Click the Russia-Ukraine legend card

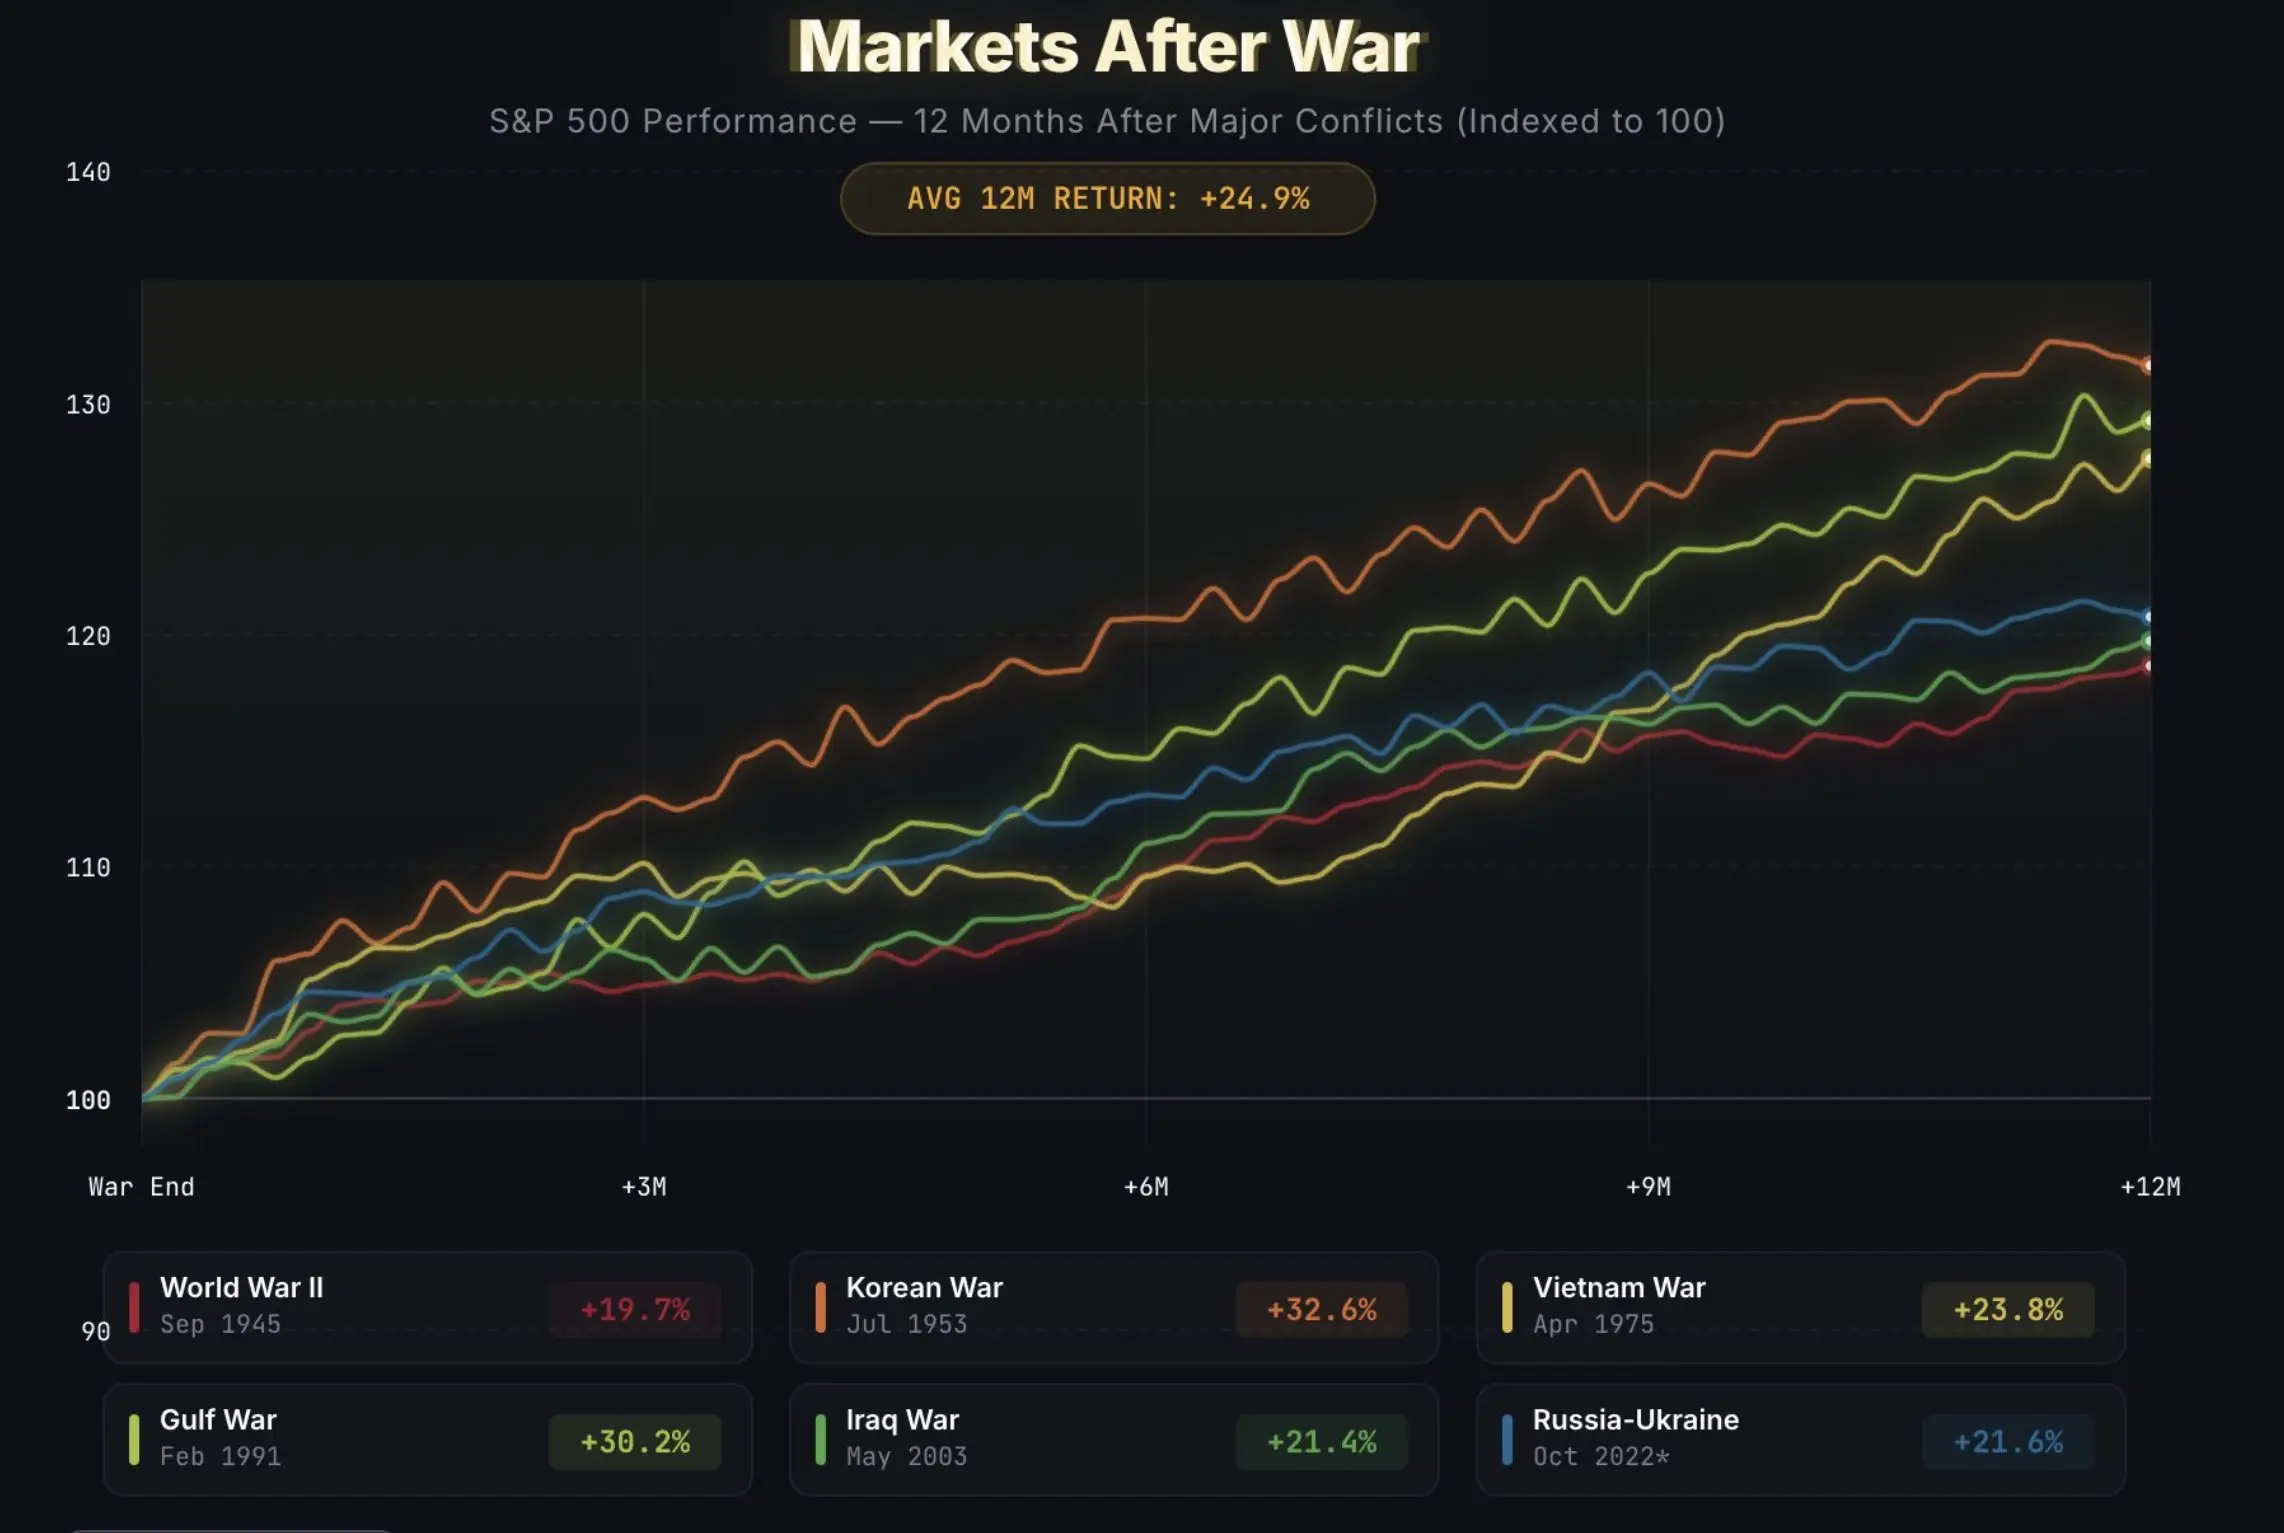[x=1801, y=1440]
